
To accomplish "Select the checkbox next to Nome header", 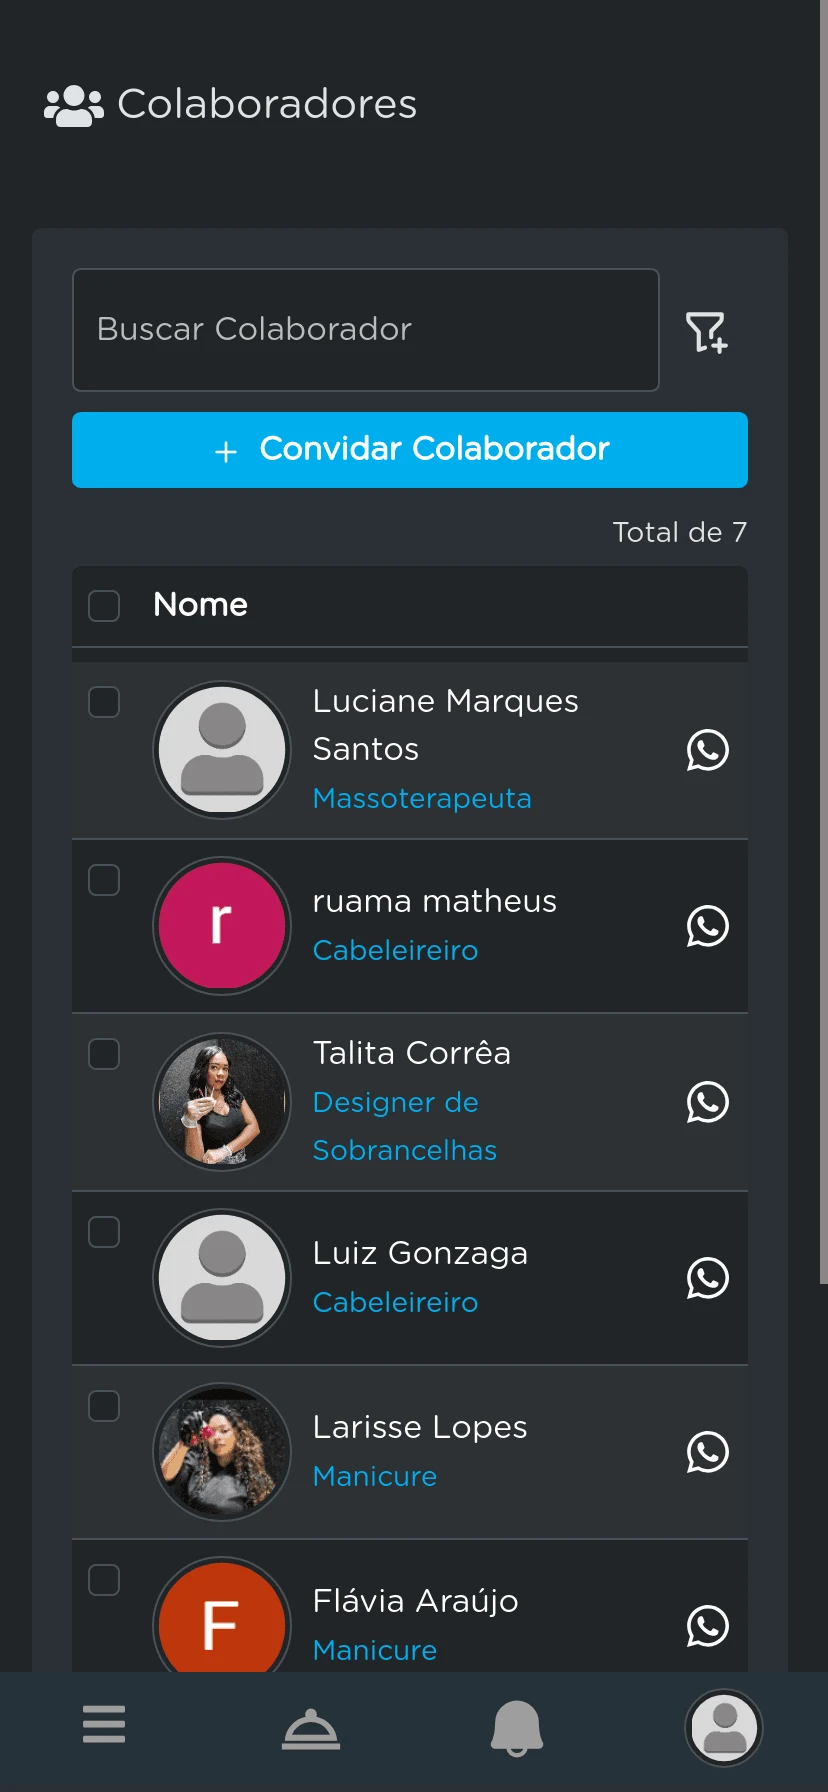I will [x=103, y=605].
